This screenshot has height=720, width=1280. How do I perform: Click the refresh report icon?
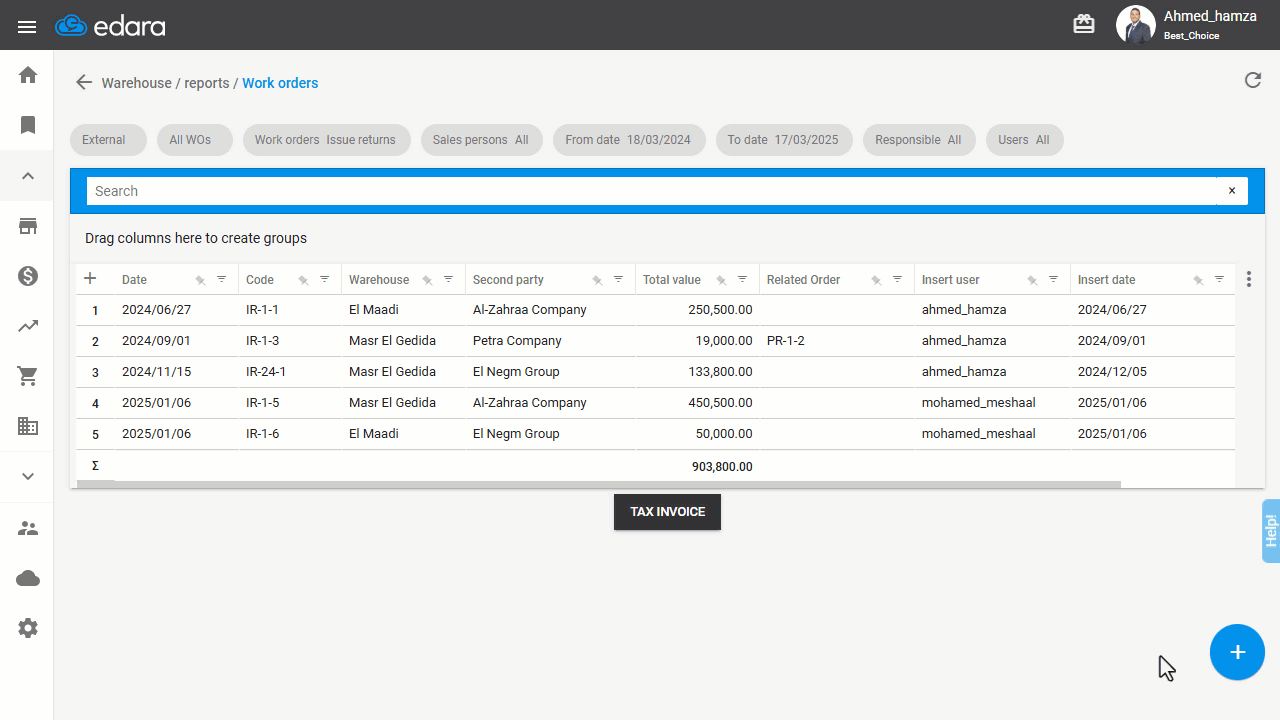[1253, 80]
